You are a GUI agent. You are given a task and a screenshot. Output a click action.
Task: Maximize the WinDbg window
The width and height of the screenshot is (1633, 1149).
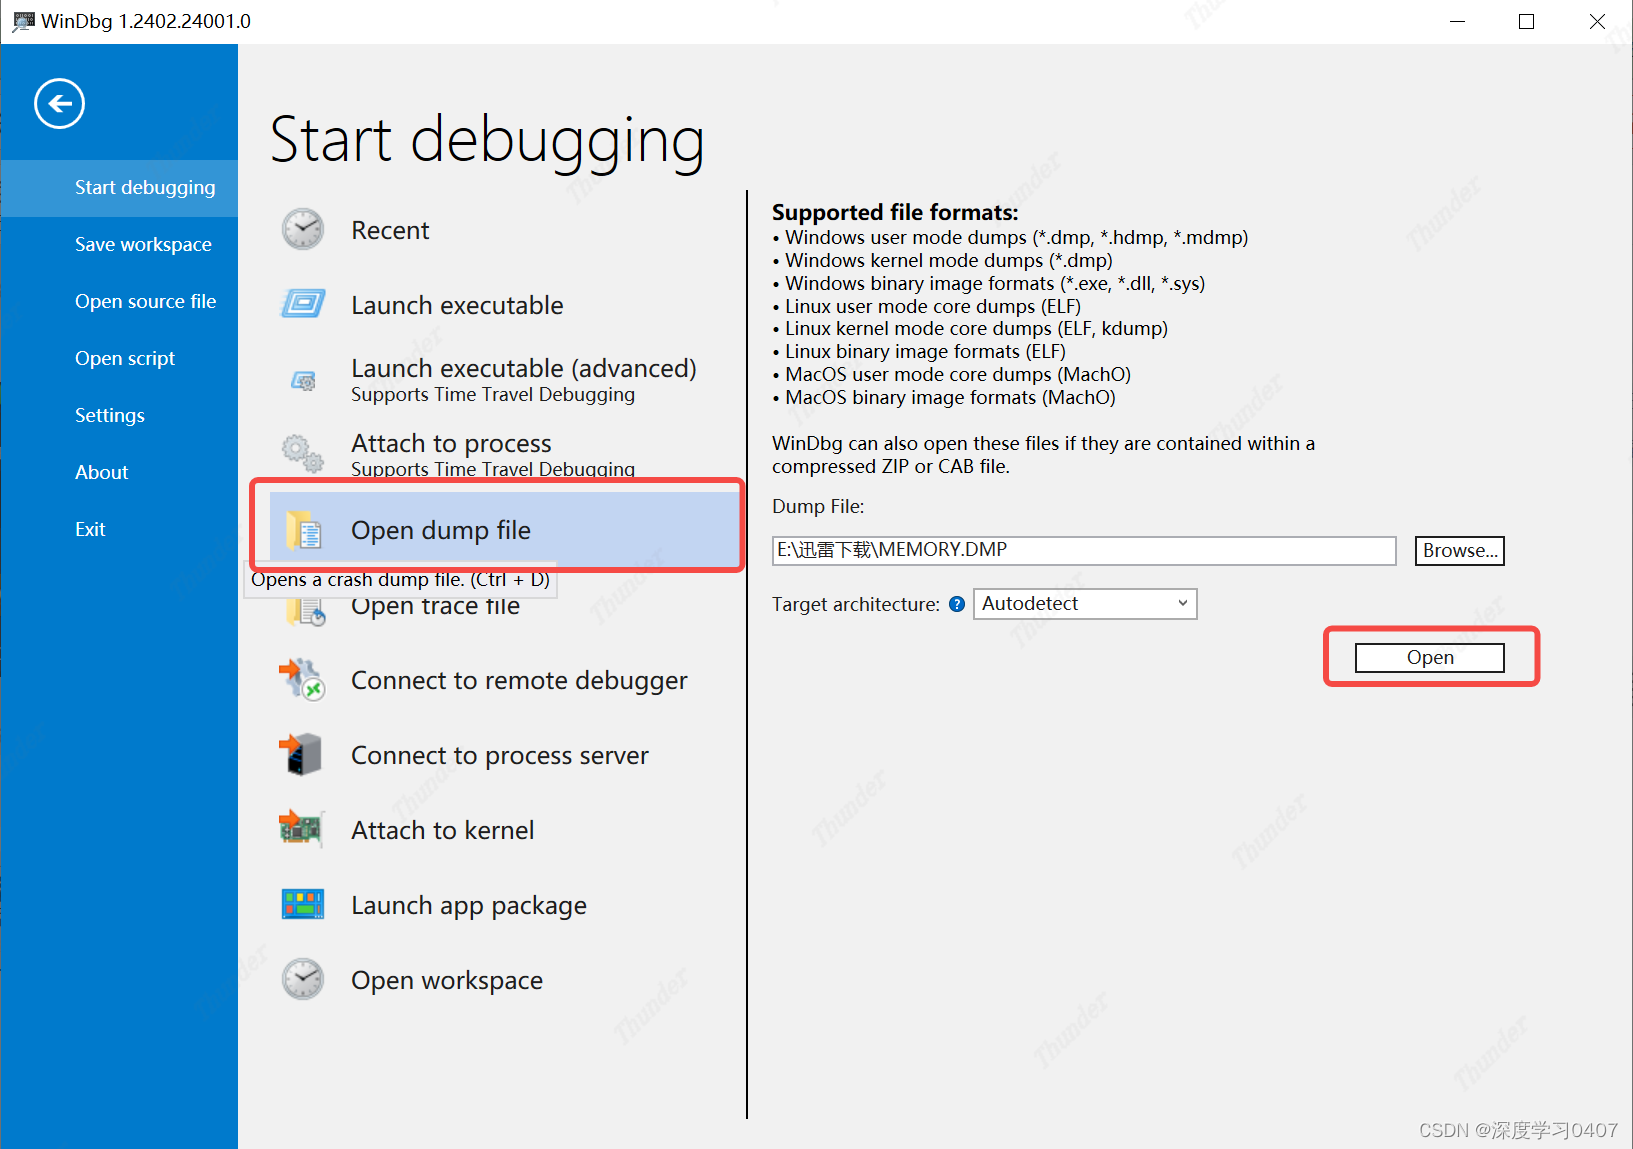click(x=1526, y=21)
